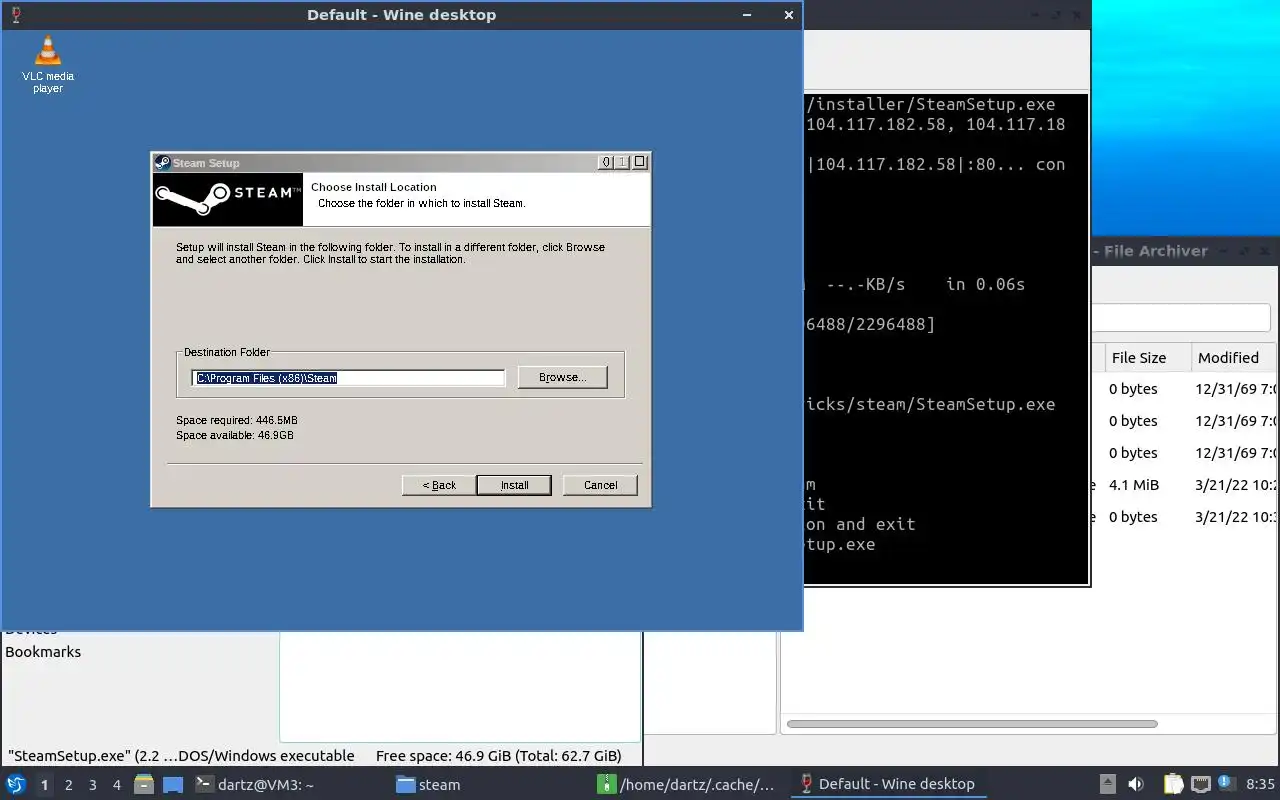Select the Default - Wine desktop taskbar entry

pos(888,784)
